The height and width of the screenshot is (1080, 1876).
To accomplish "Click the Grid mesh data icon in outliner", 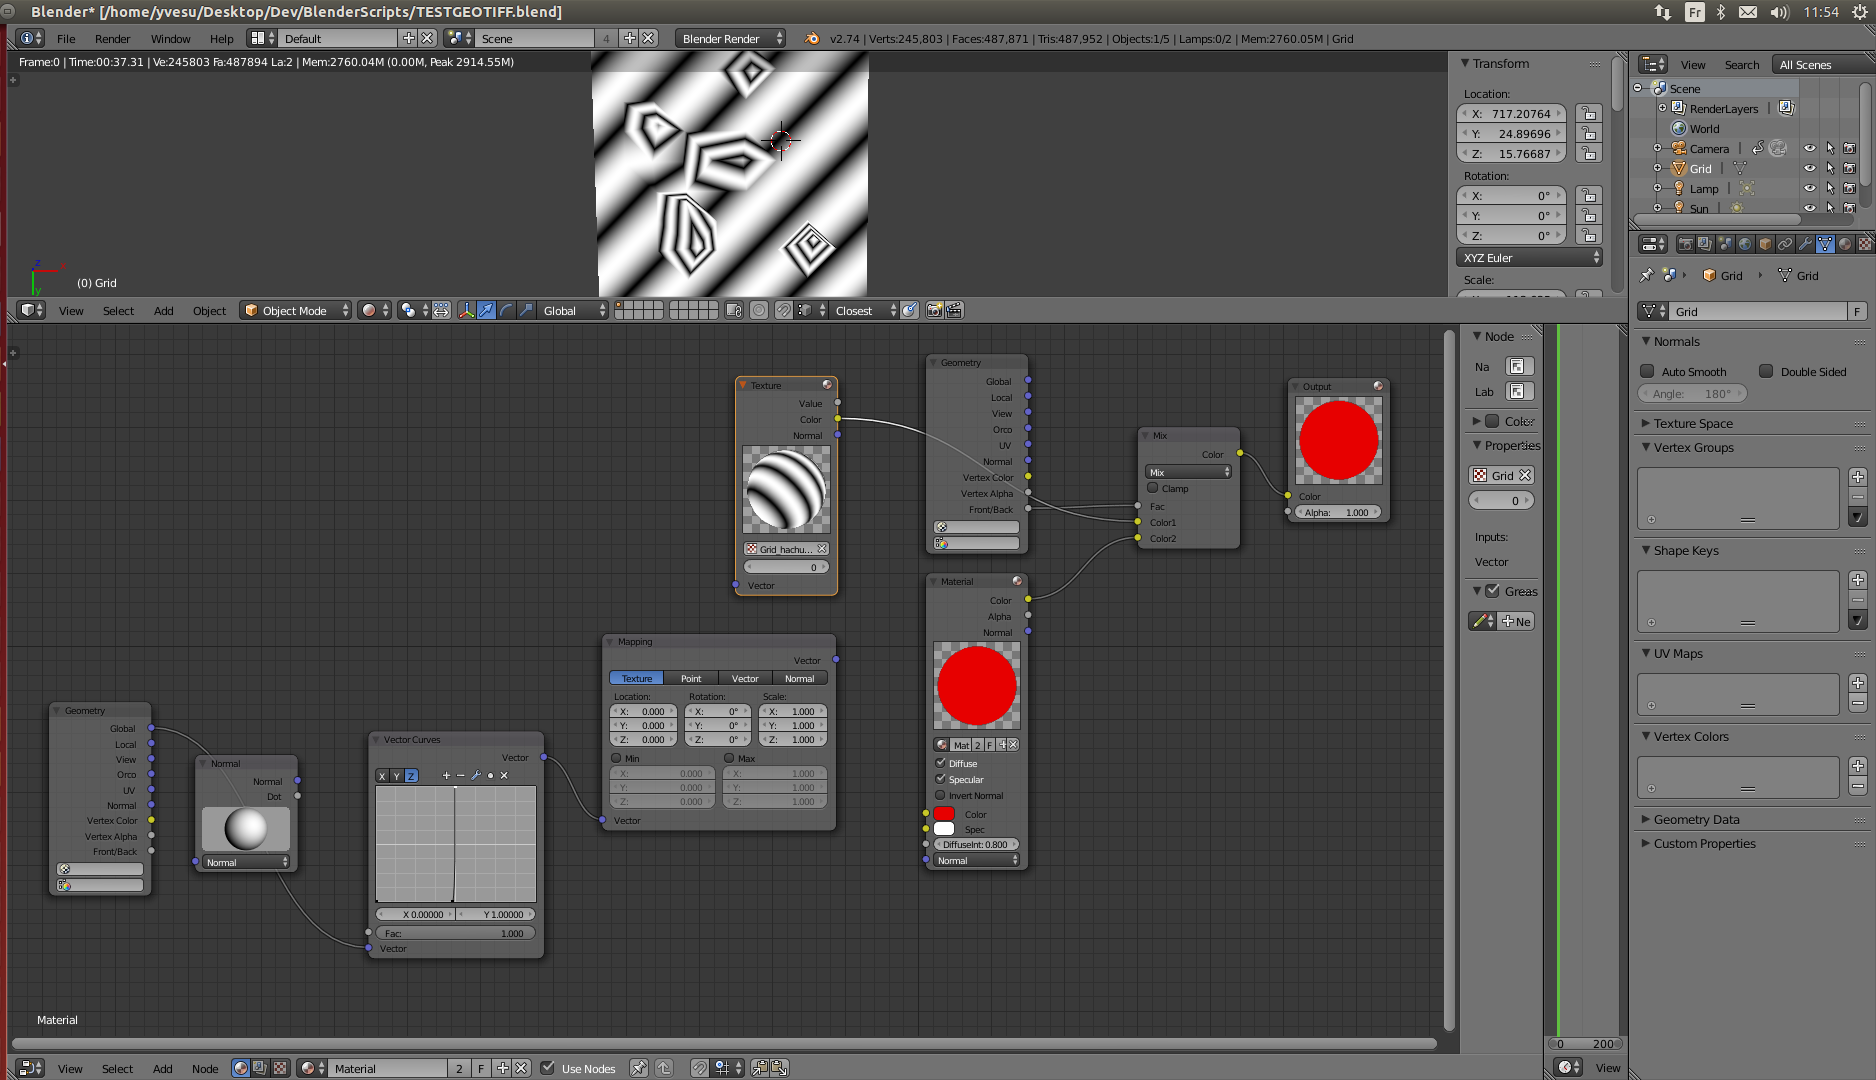I will pos(1739,168).
